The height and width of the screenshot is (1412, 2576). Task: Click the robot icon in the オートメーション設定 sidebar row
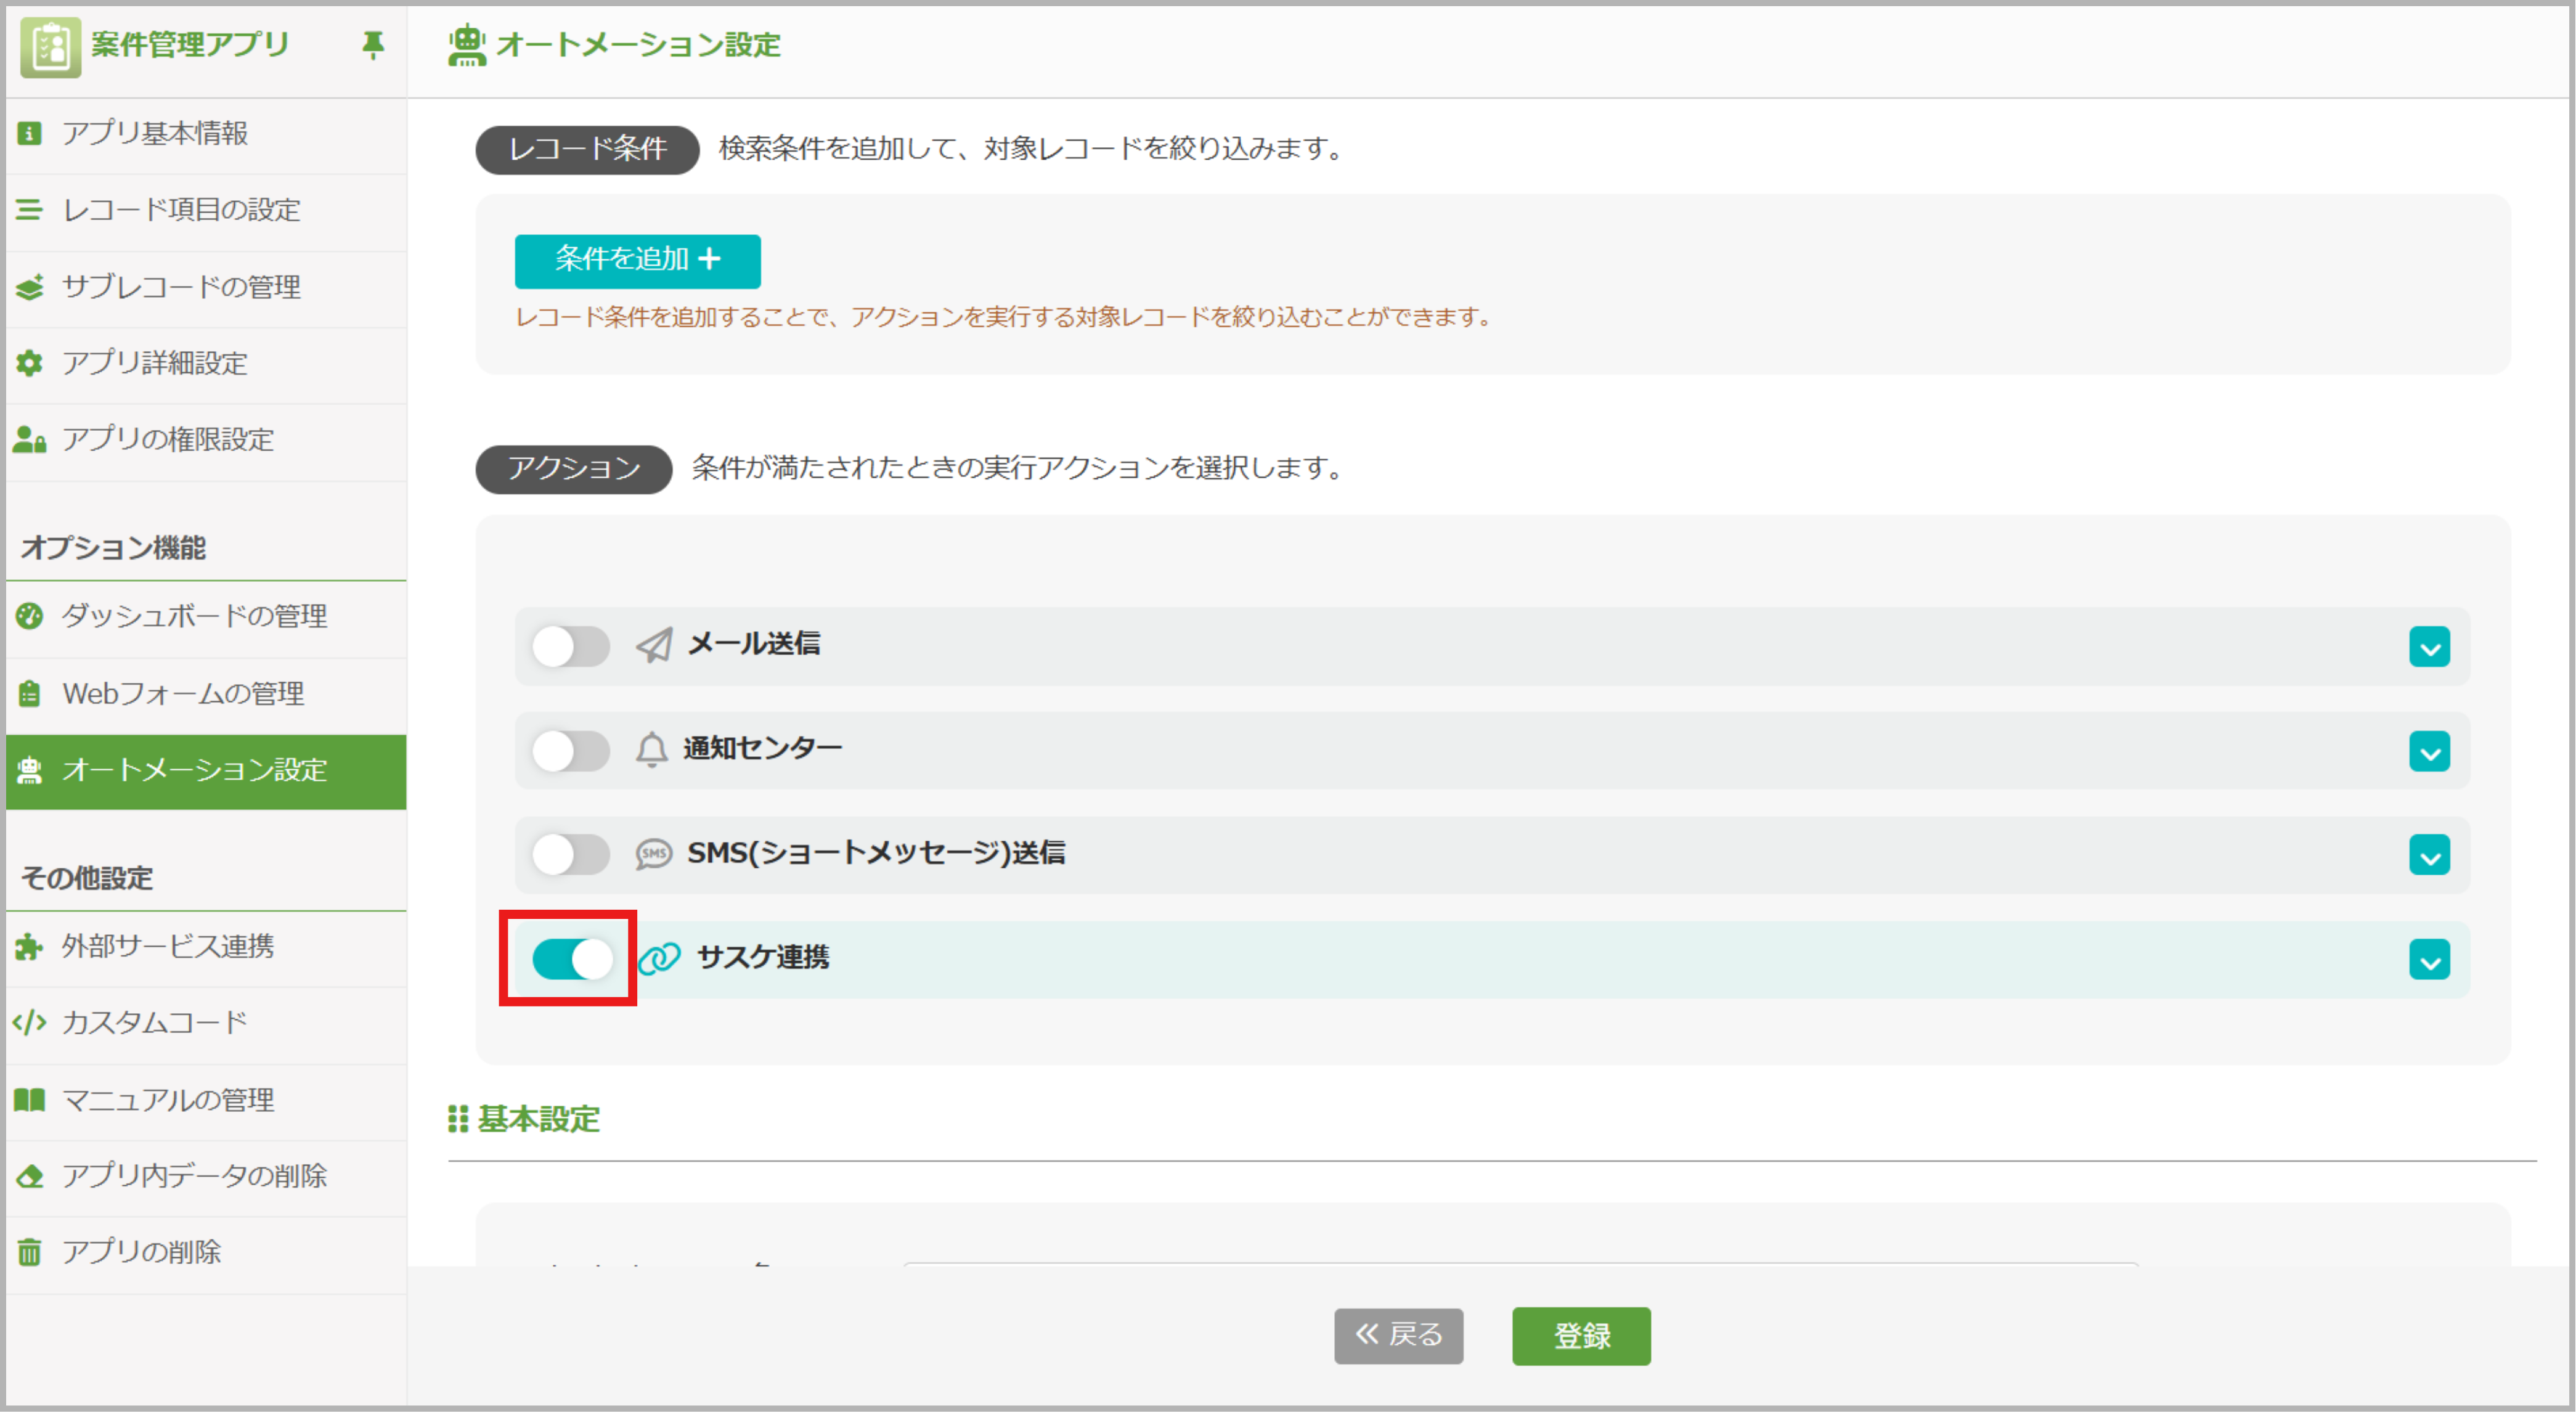[30, 770]
